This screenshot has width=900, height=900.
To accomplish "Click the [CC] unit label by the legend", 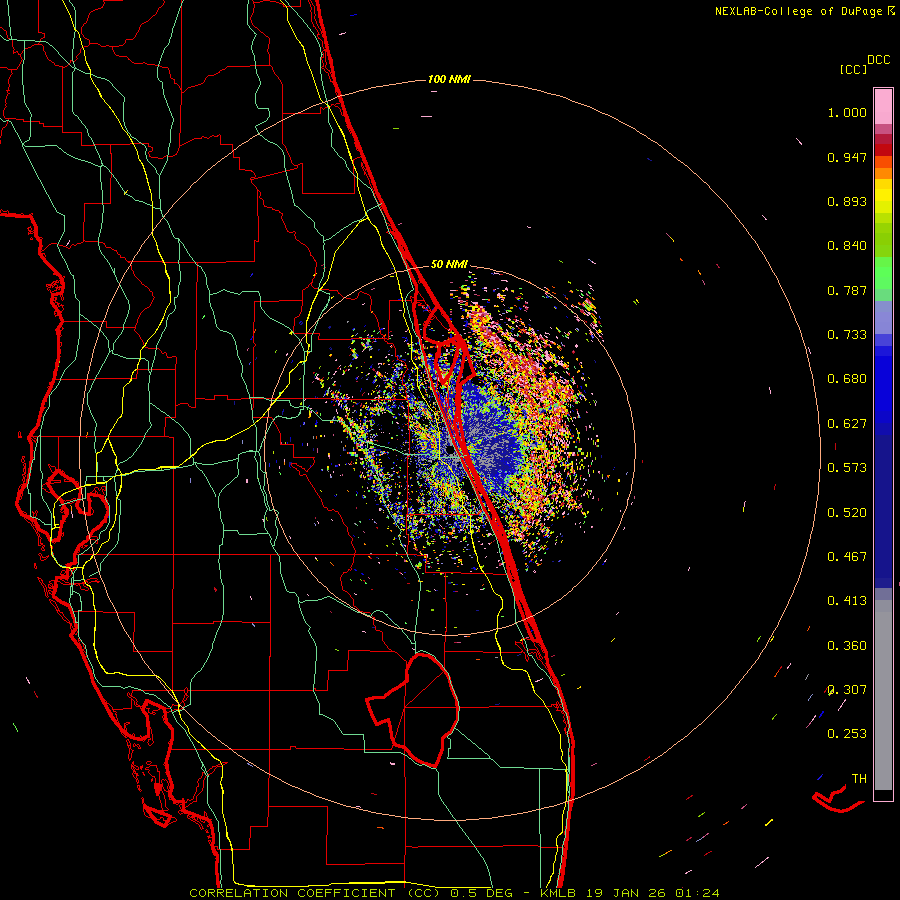I will (x=854, y=69).
